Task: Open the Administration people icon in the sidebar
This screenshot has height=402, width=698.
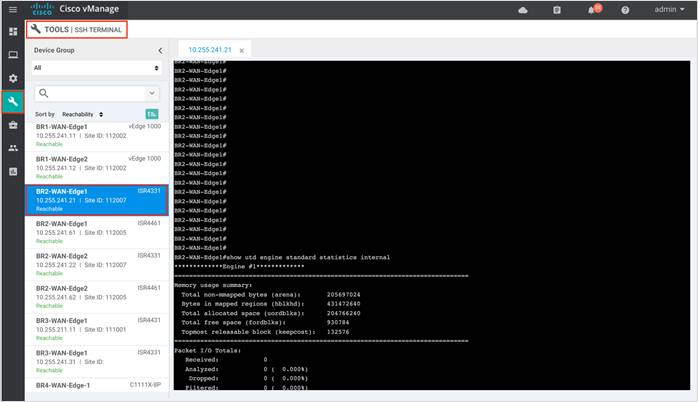Action: 13,148
